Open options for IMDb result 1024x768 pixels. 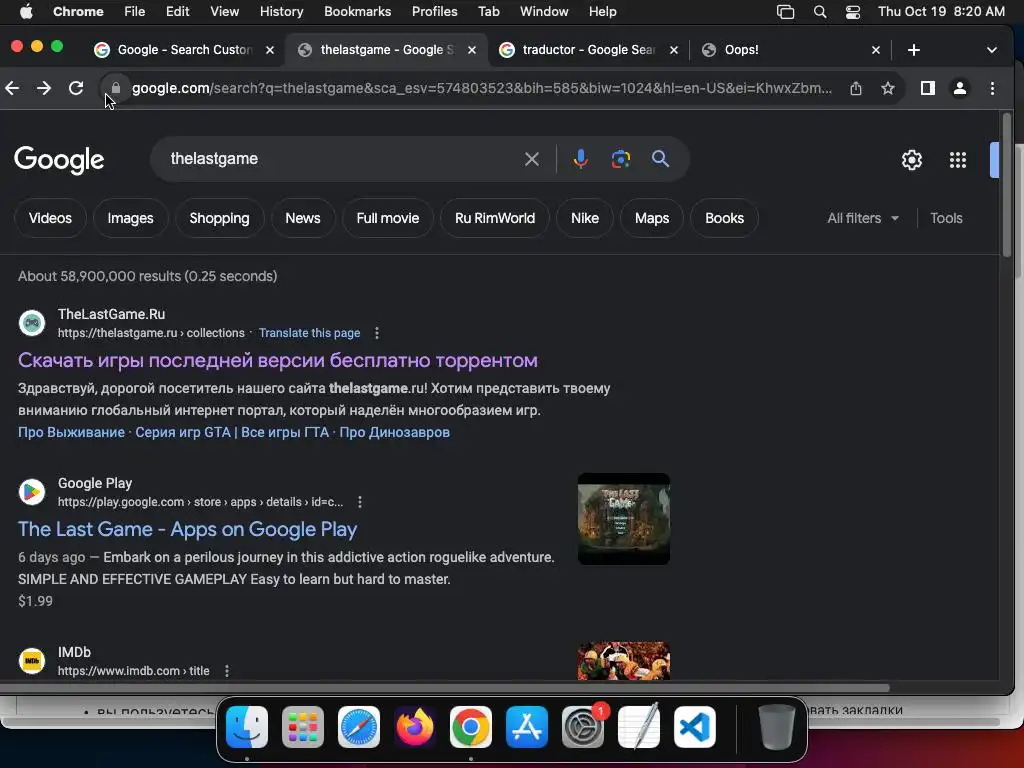coord(227,671)
